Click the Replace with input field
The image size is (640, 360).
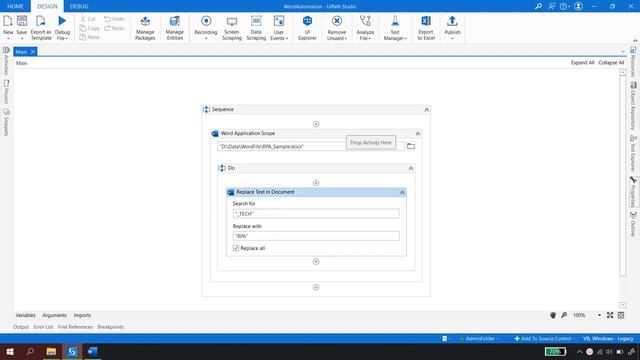click(x=316, y=236)
